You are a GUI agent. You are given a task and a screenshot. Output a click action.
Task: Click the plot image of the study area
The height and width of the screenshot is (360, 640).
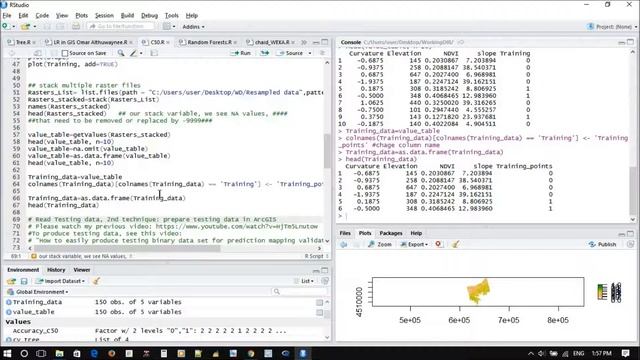(x=478, y=291)
